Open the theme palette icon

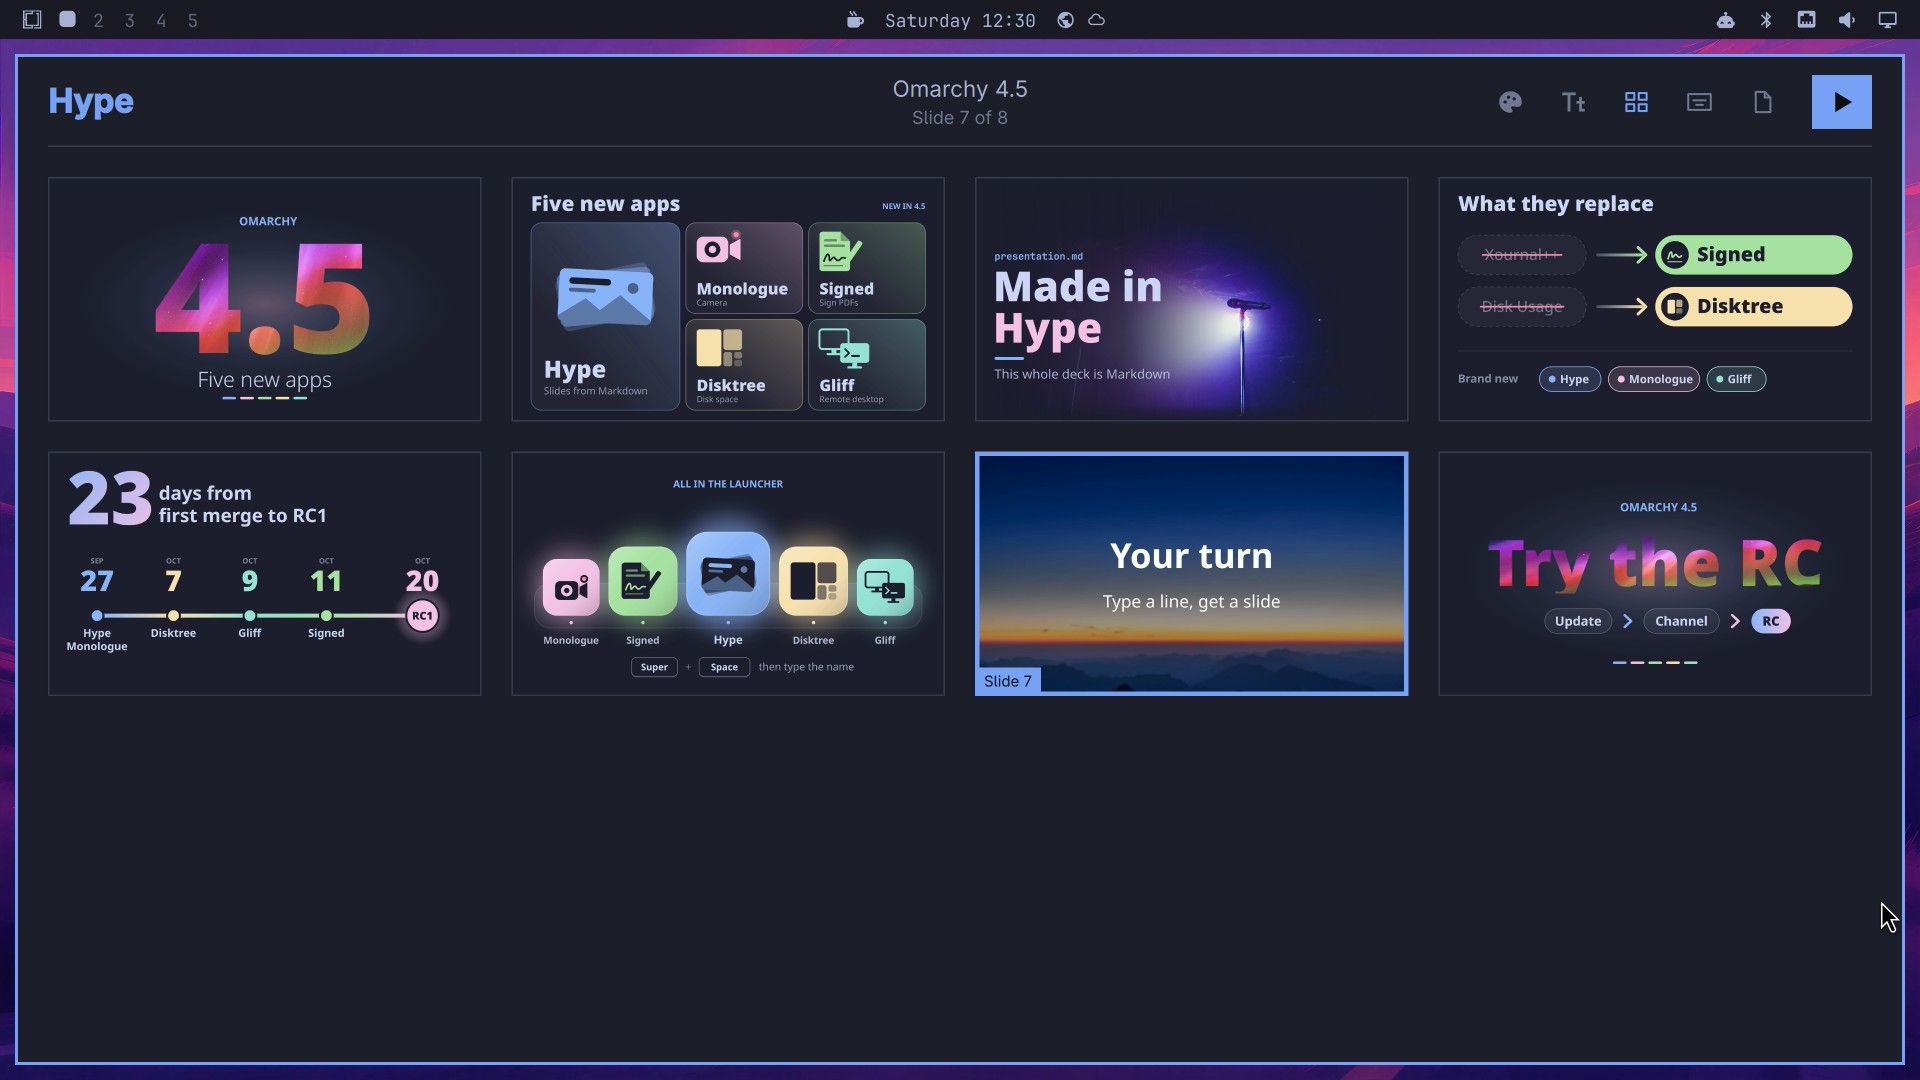[x=1510, y=102]
